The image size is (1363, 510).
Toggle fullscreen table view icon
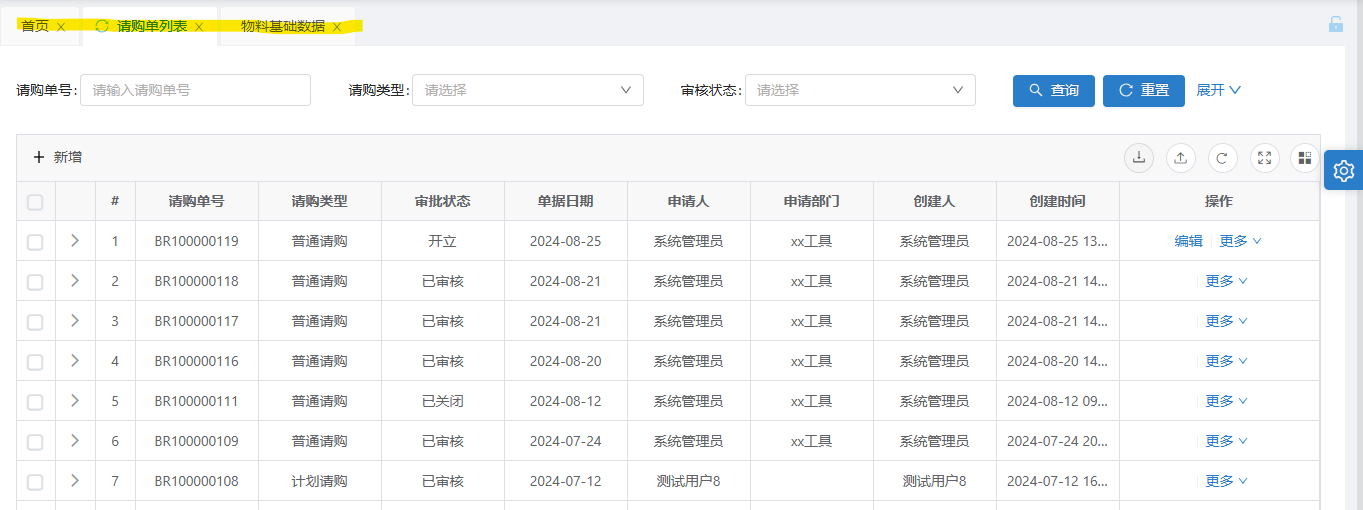point(1264,157)
